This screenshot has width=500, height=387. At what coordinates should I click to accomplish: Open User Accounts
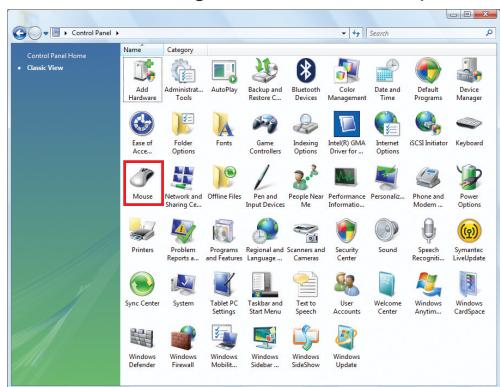(x=347, y=293)
